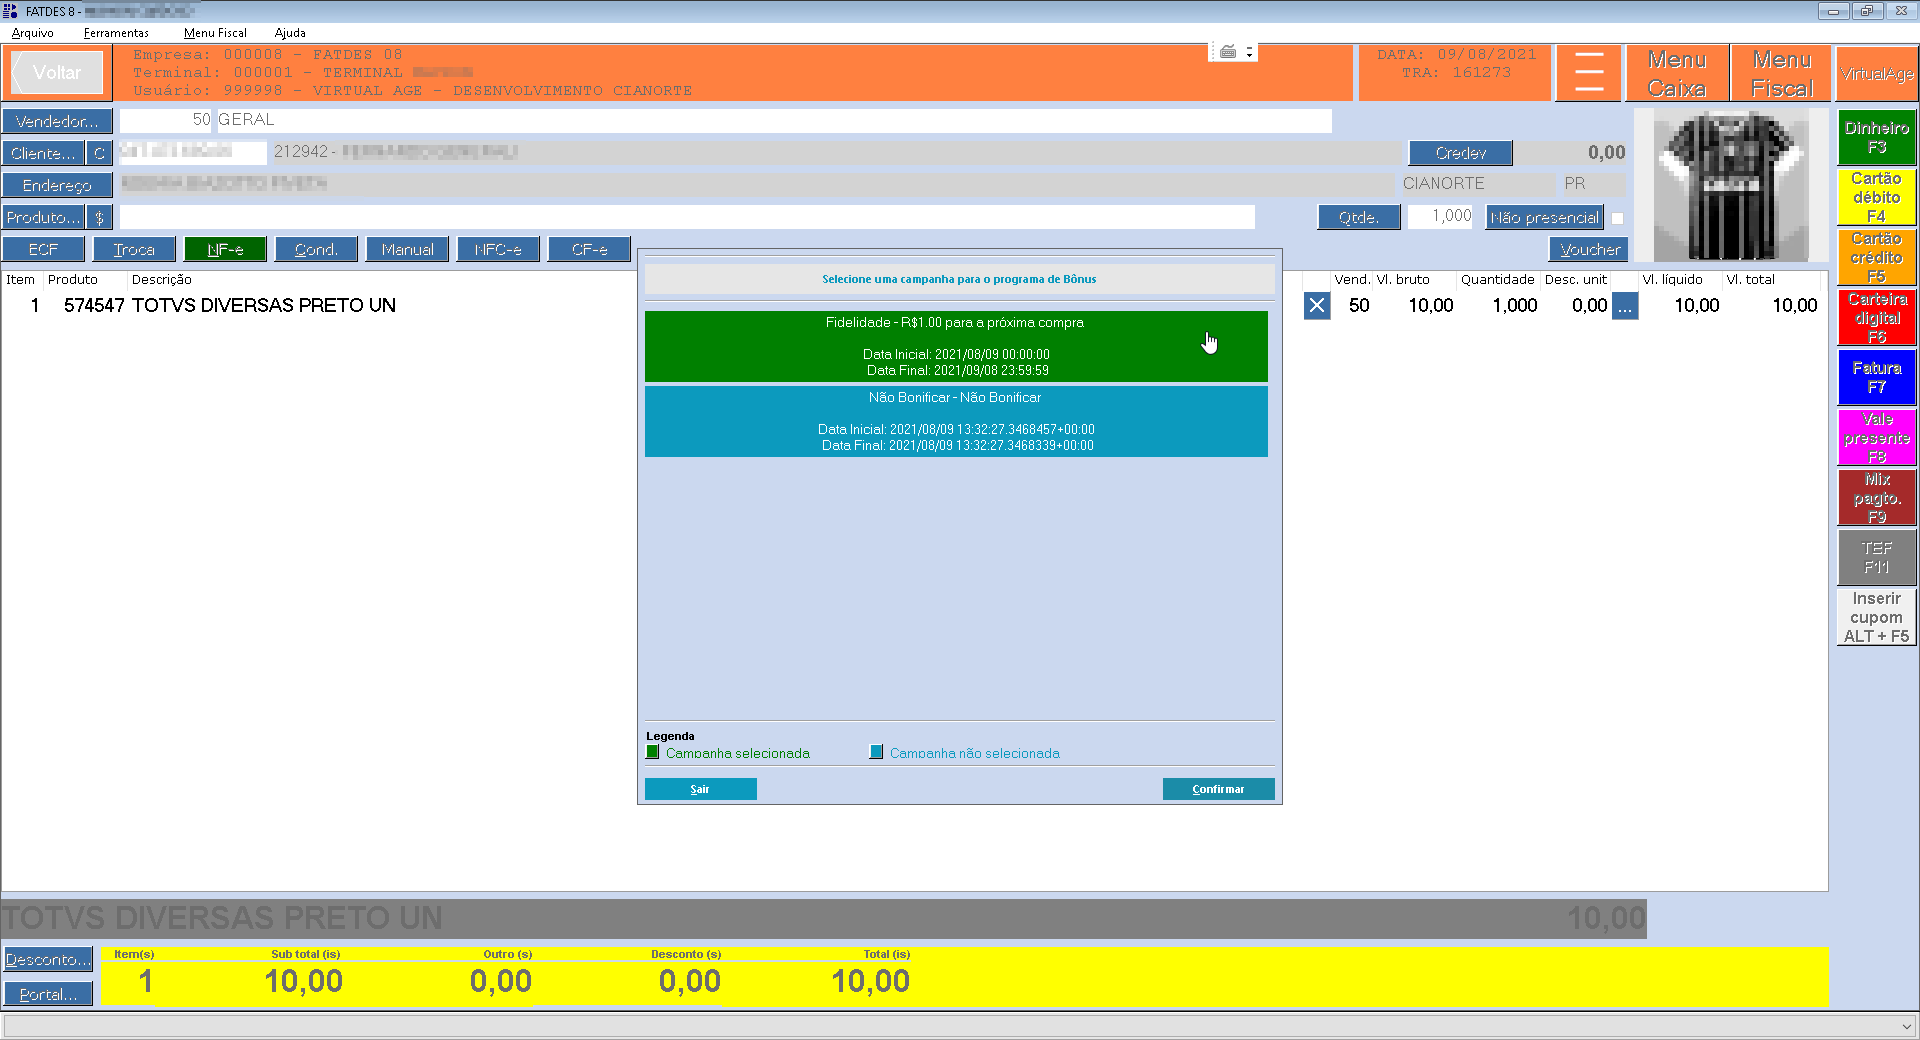
Task: Select Cartão débito F4 payment
Action: click(x=1877, y=197)
